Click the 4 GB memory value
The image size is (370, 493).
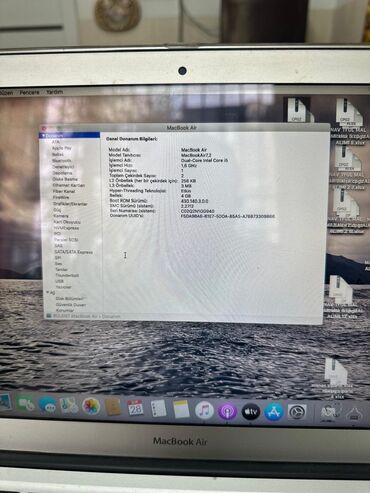coord(186,196)
